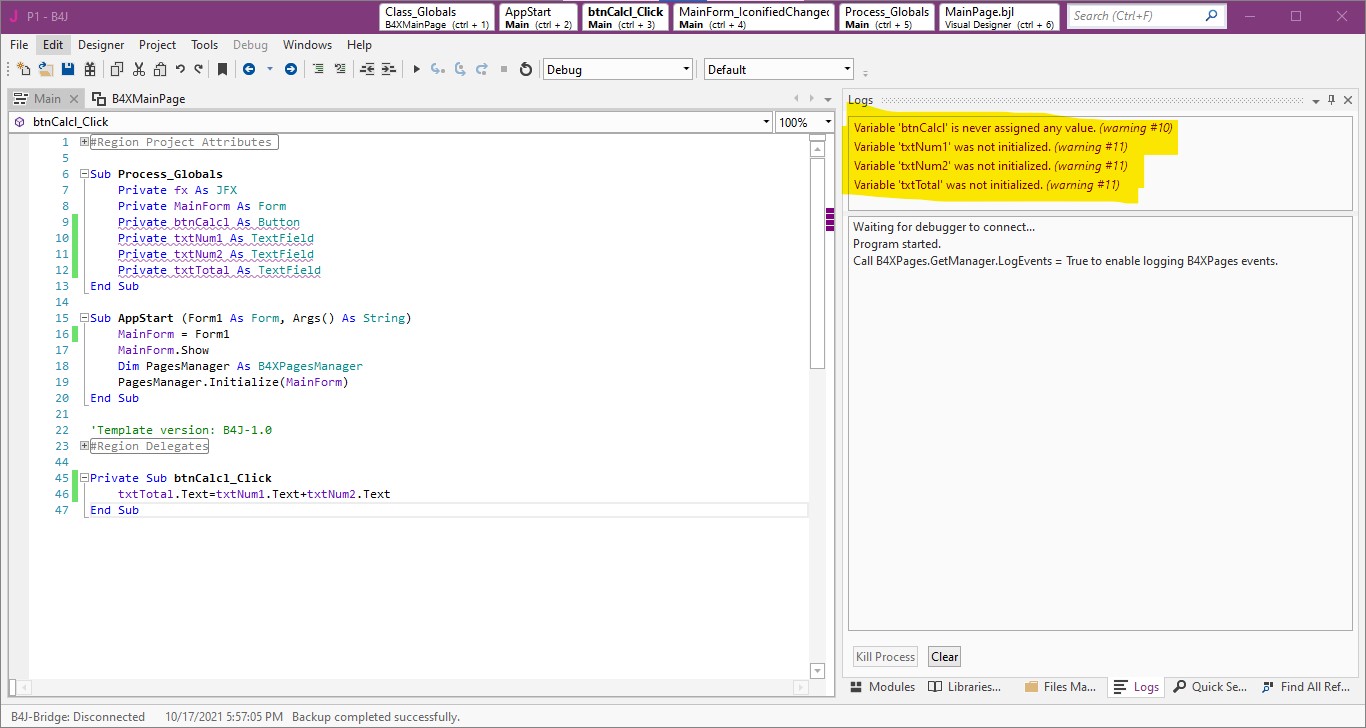Open the Project menu
Viewport: 1366px width, 728px height.
tap(157, 45)
